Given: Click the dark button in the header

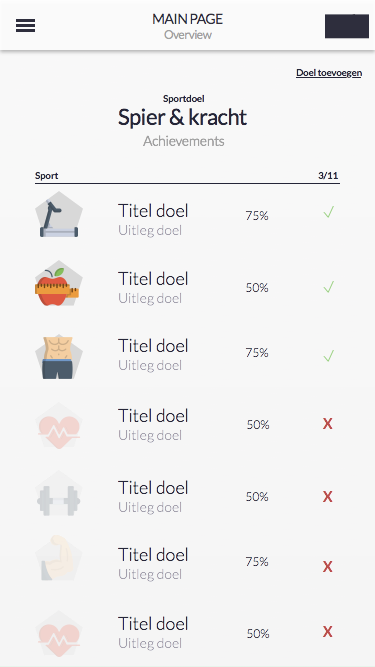Looking at the screenshot, I should click(347, 26).
